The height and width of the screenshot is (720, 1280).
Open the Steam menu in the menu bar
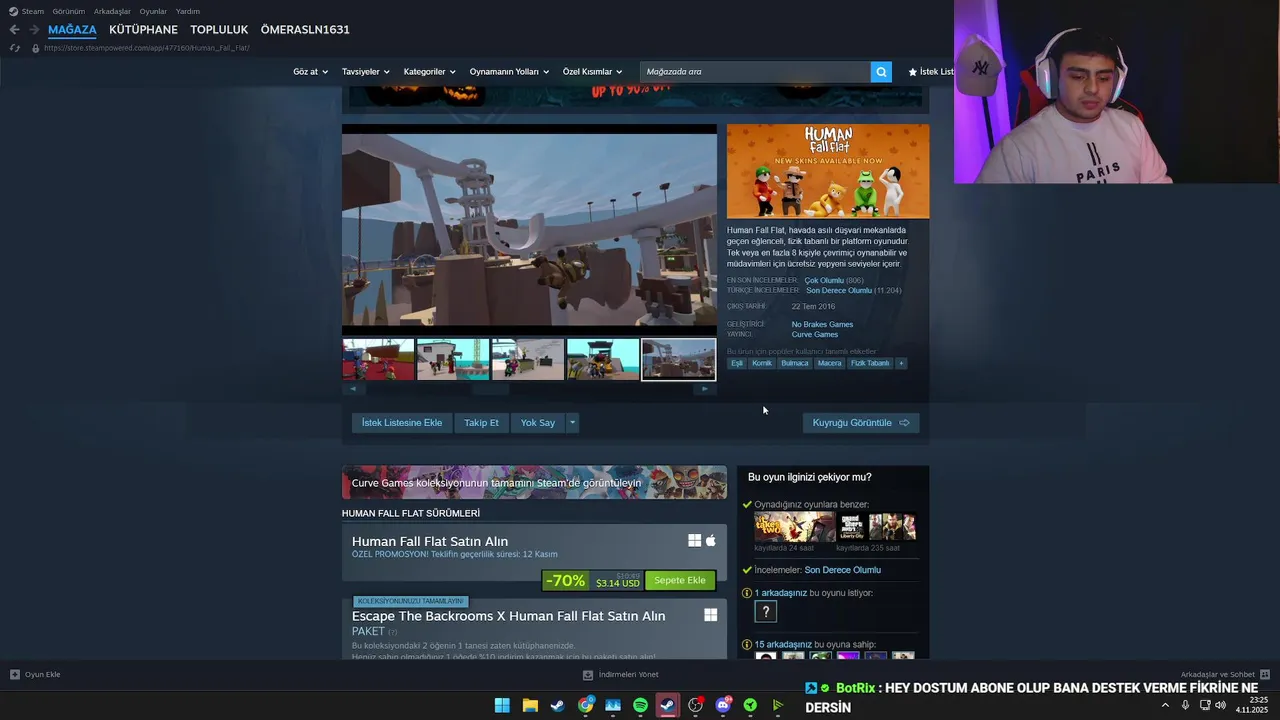(x=32, y=11)
